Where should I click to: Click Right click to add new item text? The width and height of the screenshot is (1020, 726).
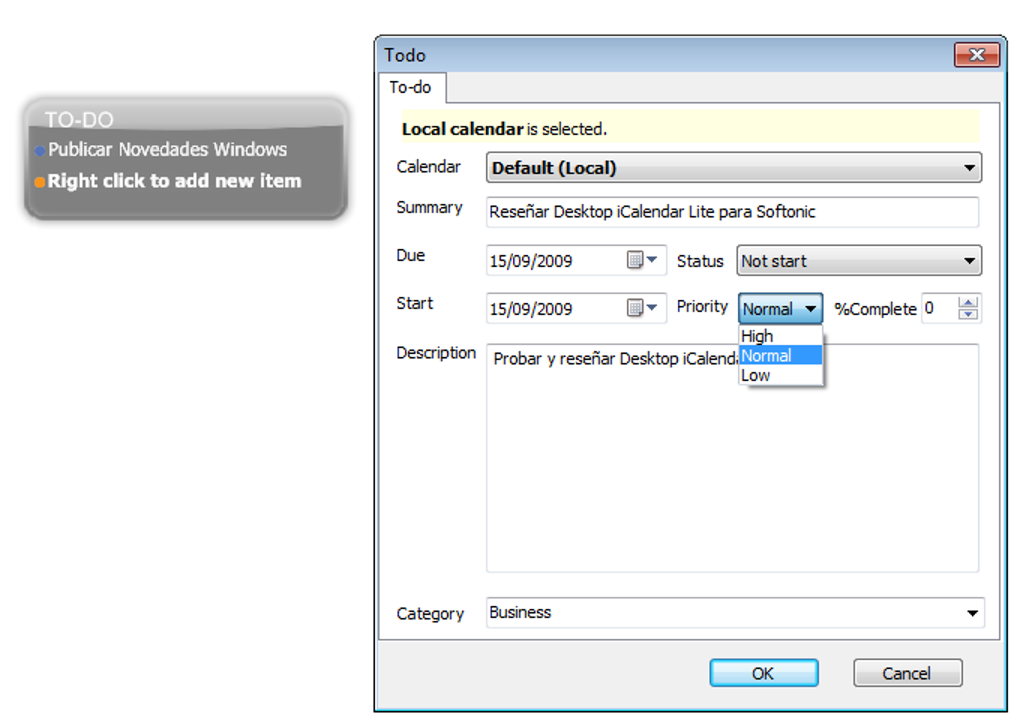[174, 181]
